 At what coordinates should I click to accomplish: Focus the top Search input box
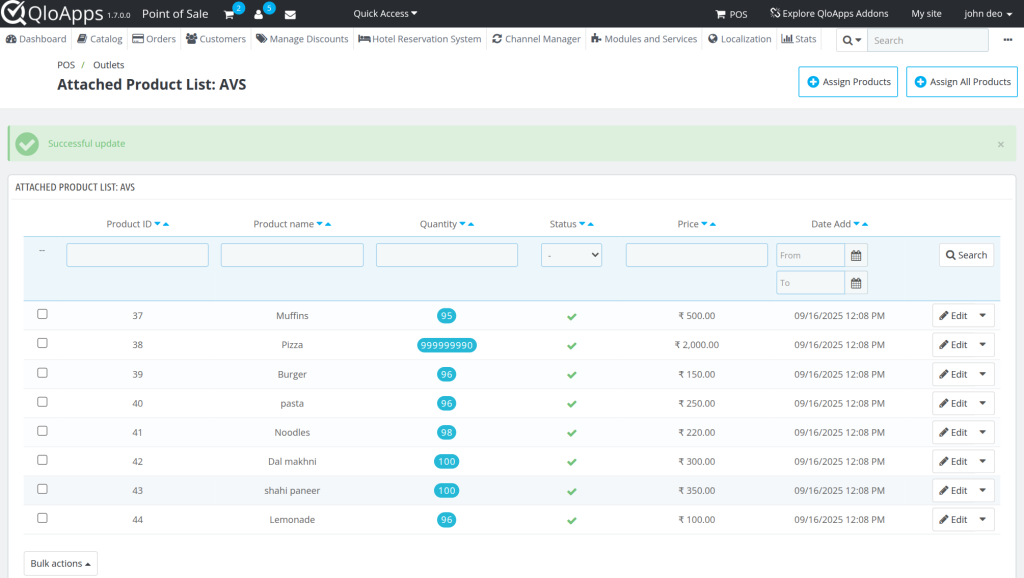tap(927, 40)
